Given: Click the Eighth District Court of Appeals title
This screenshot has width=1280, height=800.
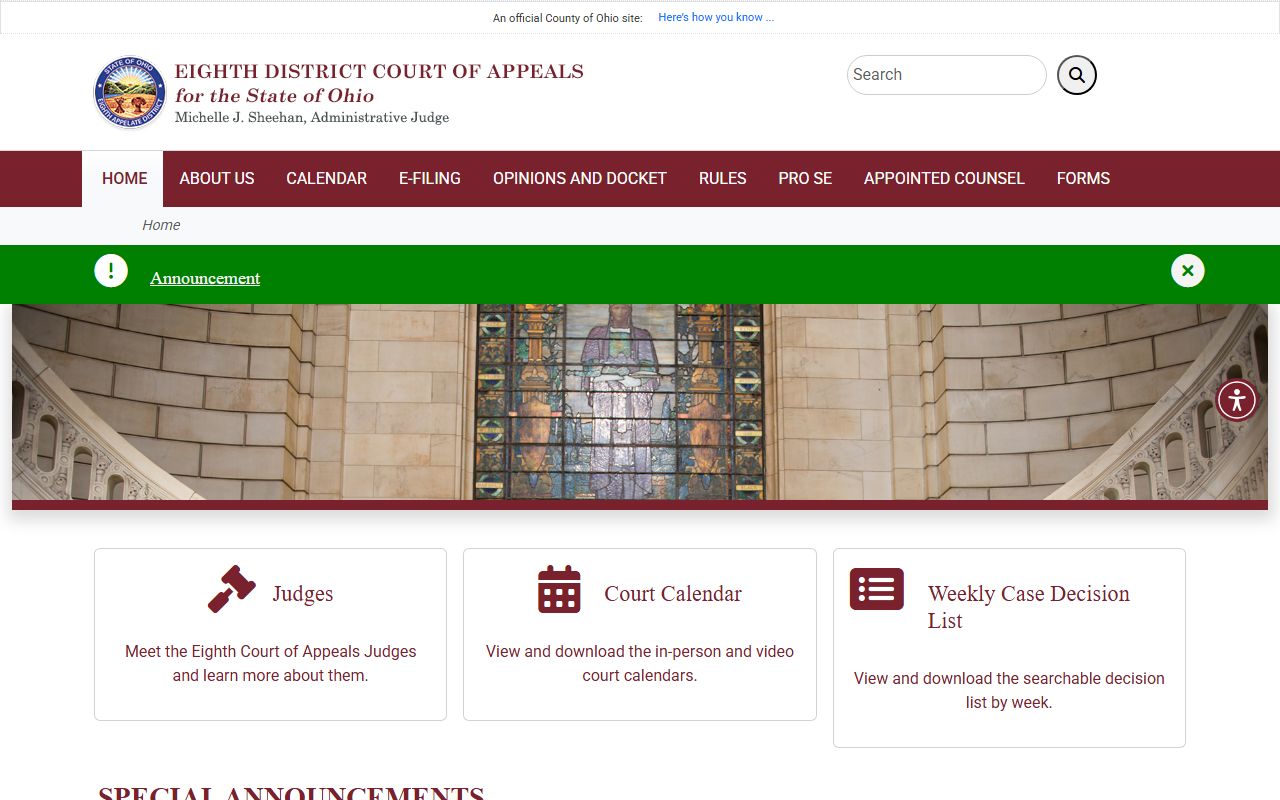Looking at the screenshot, I should 379,72.
